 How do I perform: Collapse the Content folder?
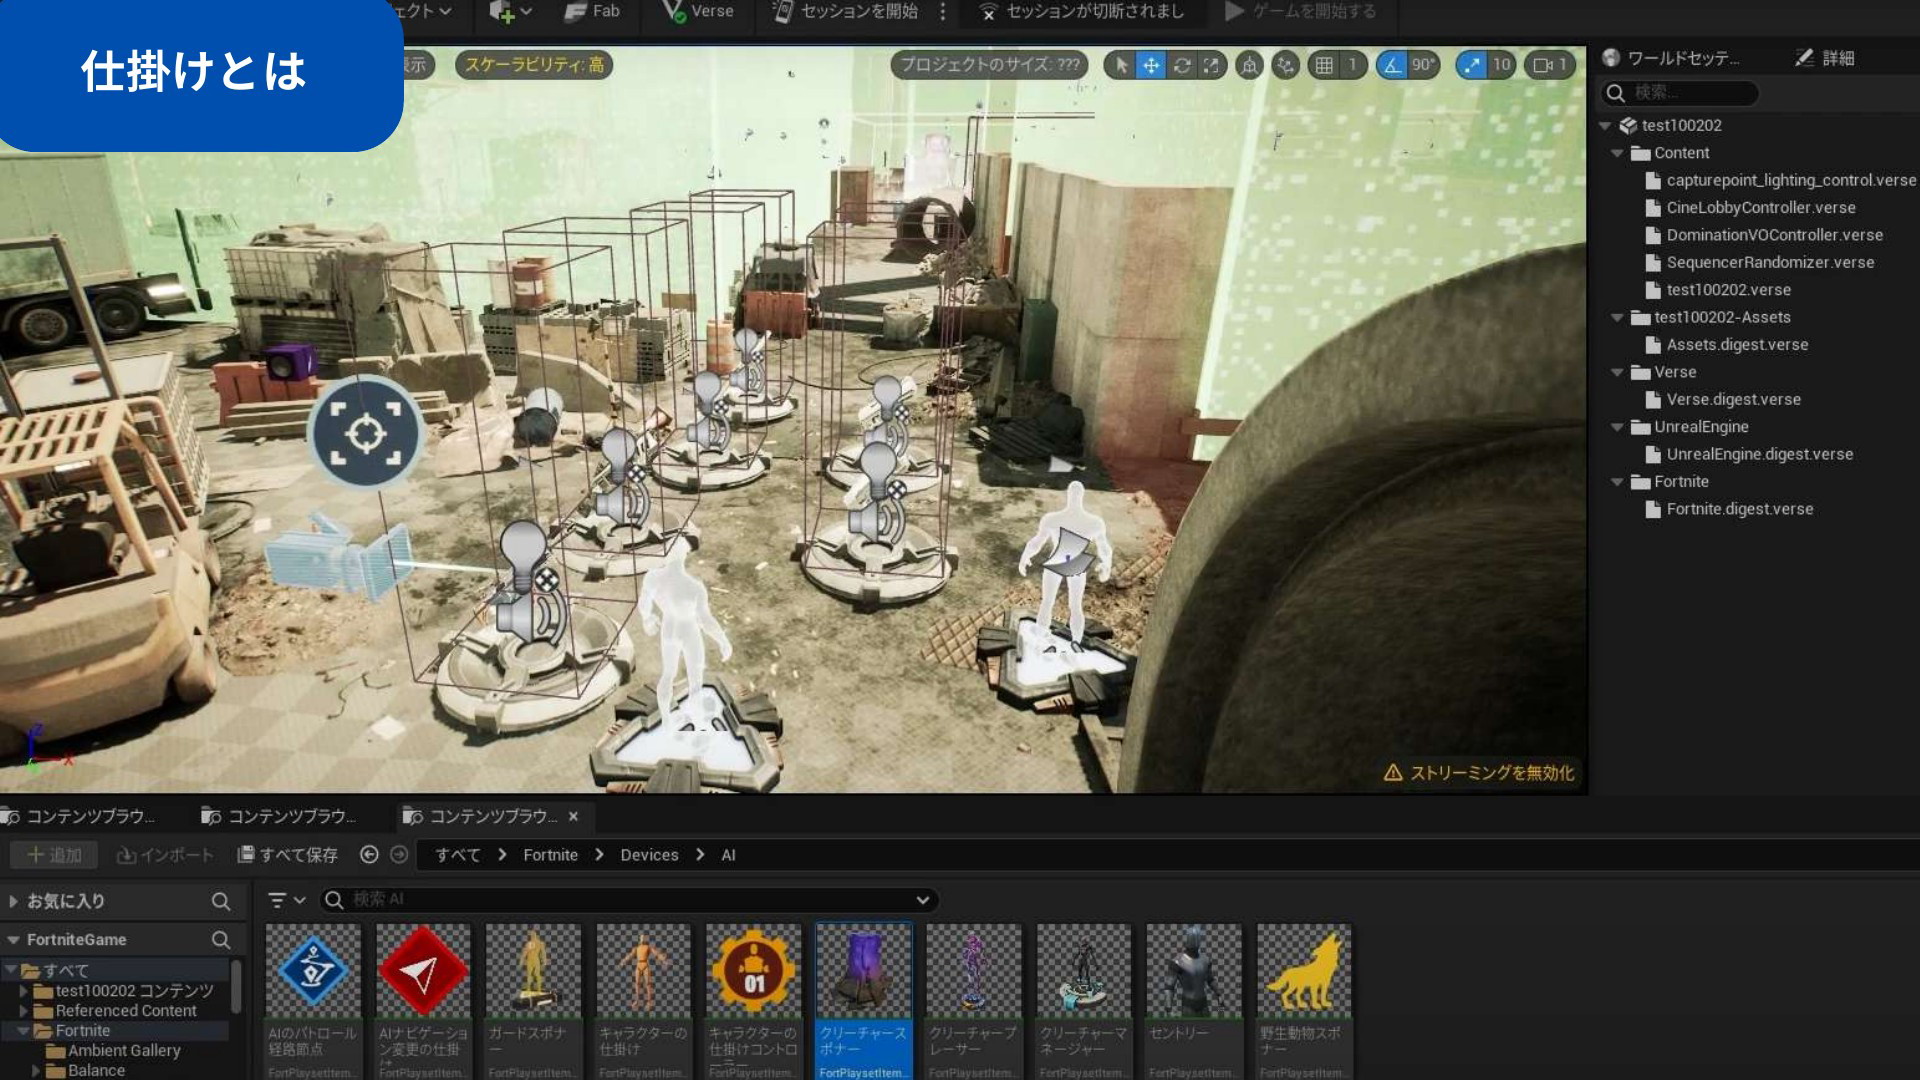click(x=1617, y=153)
